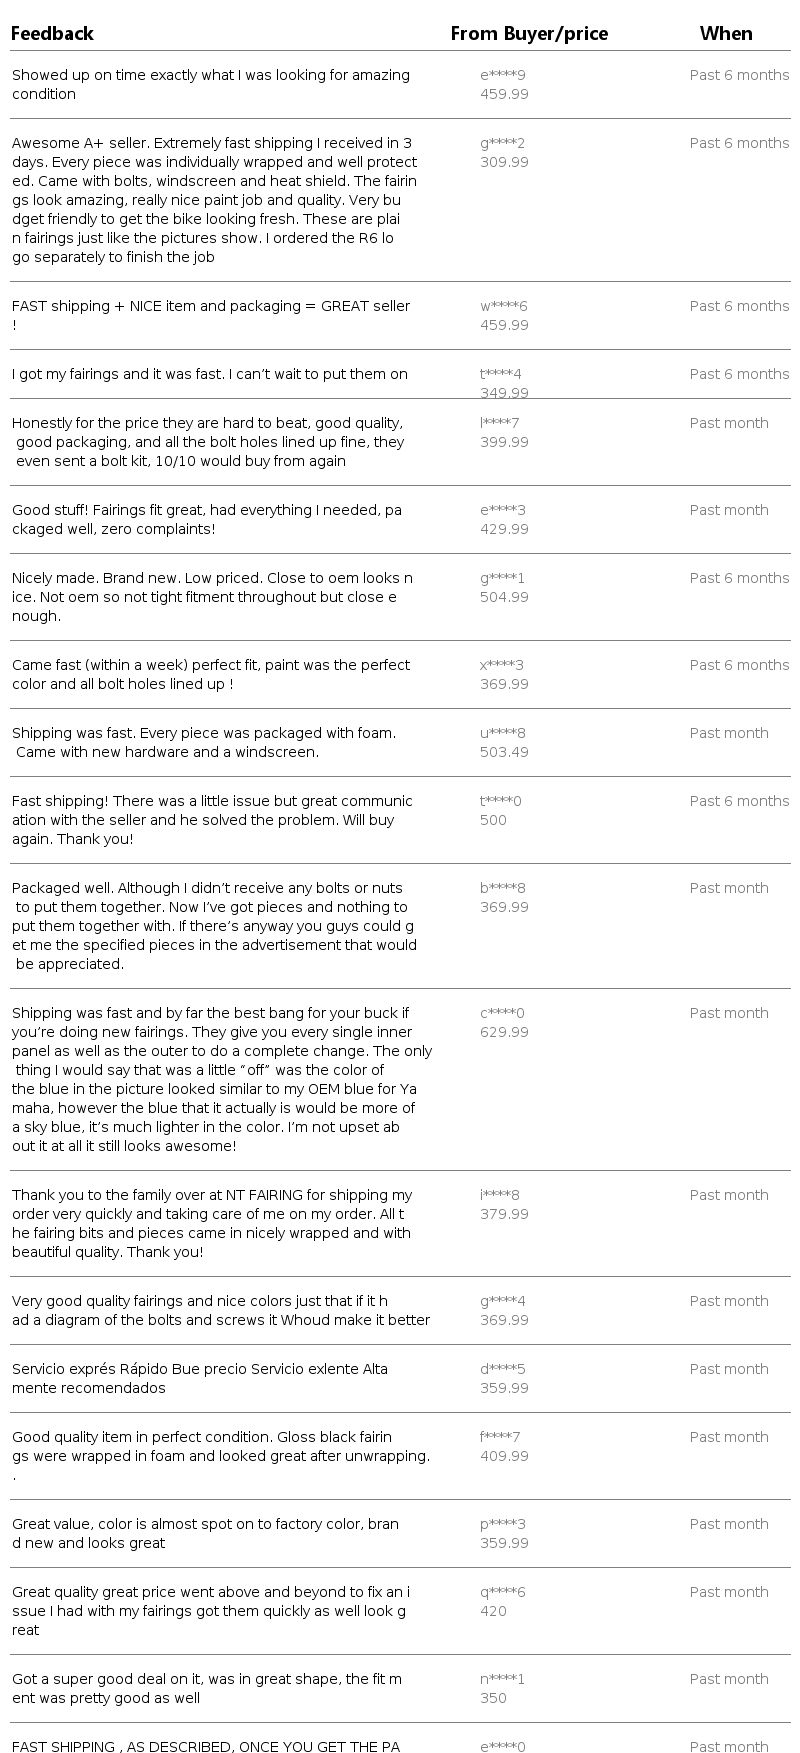Click the 'Showed up on time' review text
This screenshot has height=1753, width=800.
click(x=211, y=84)
